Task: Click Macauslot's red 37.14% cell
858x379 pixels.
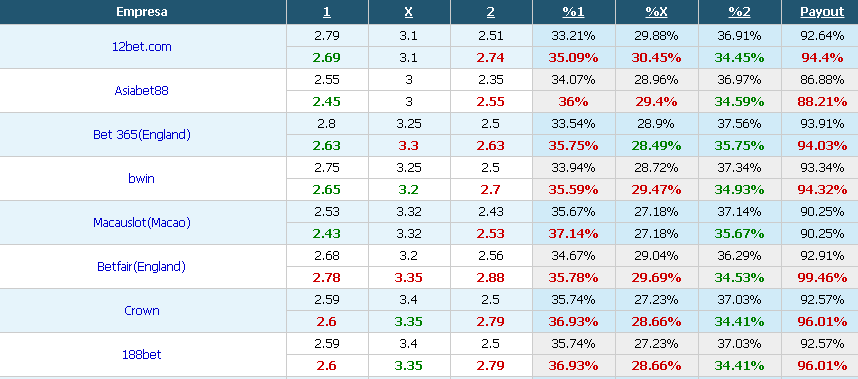Action: (573, 234)
